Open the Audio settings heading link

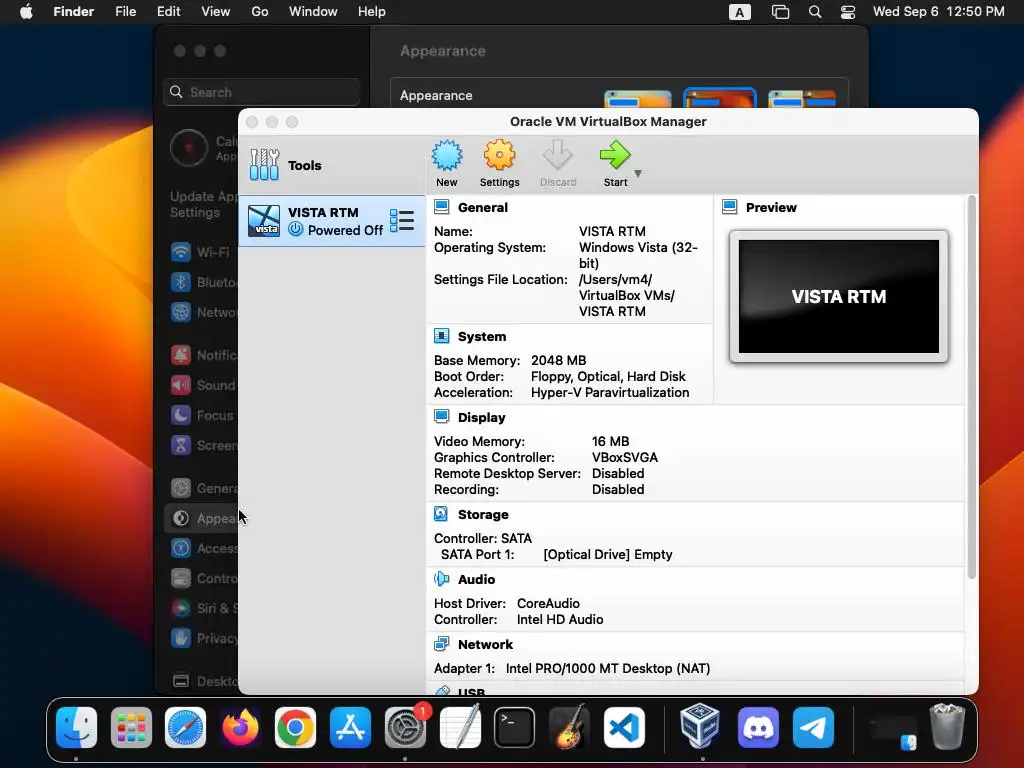click(x=477, y=579)
